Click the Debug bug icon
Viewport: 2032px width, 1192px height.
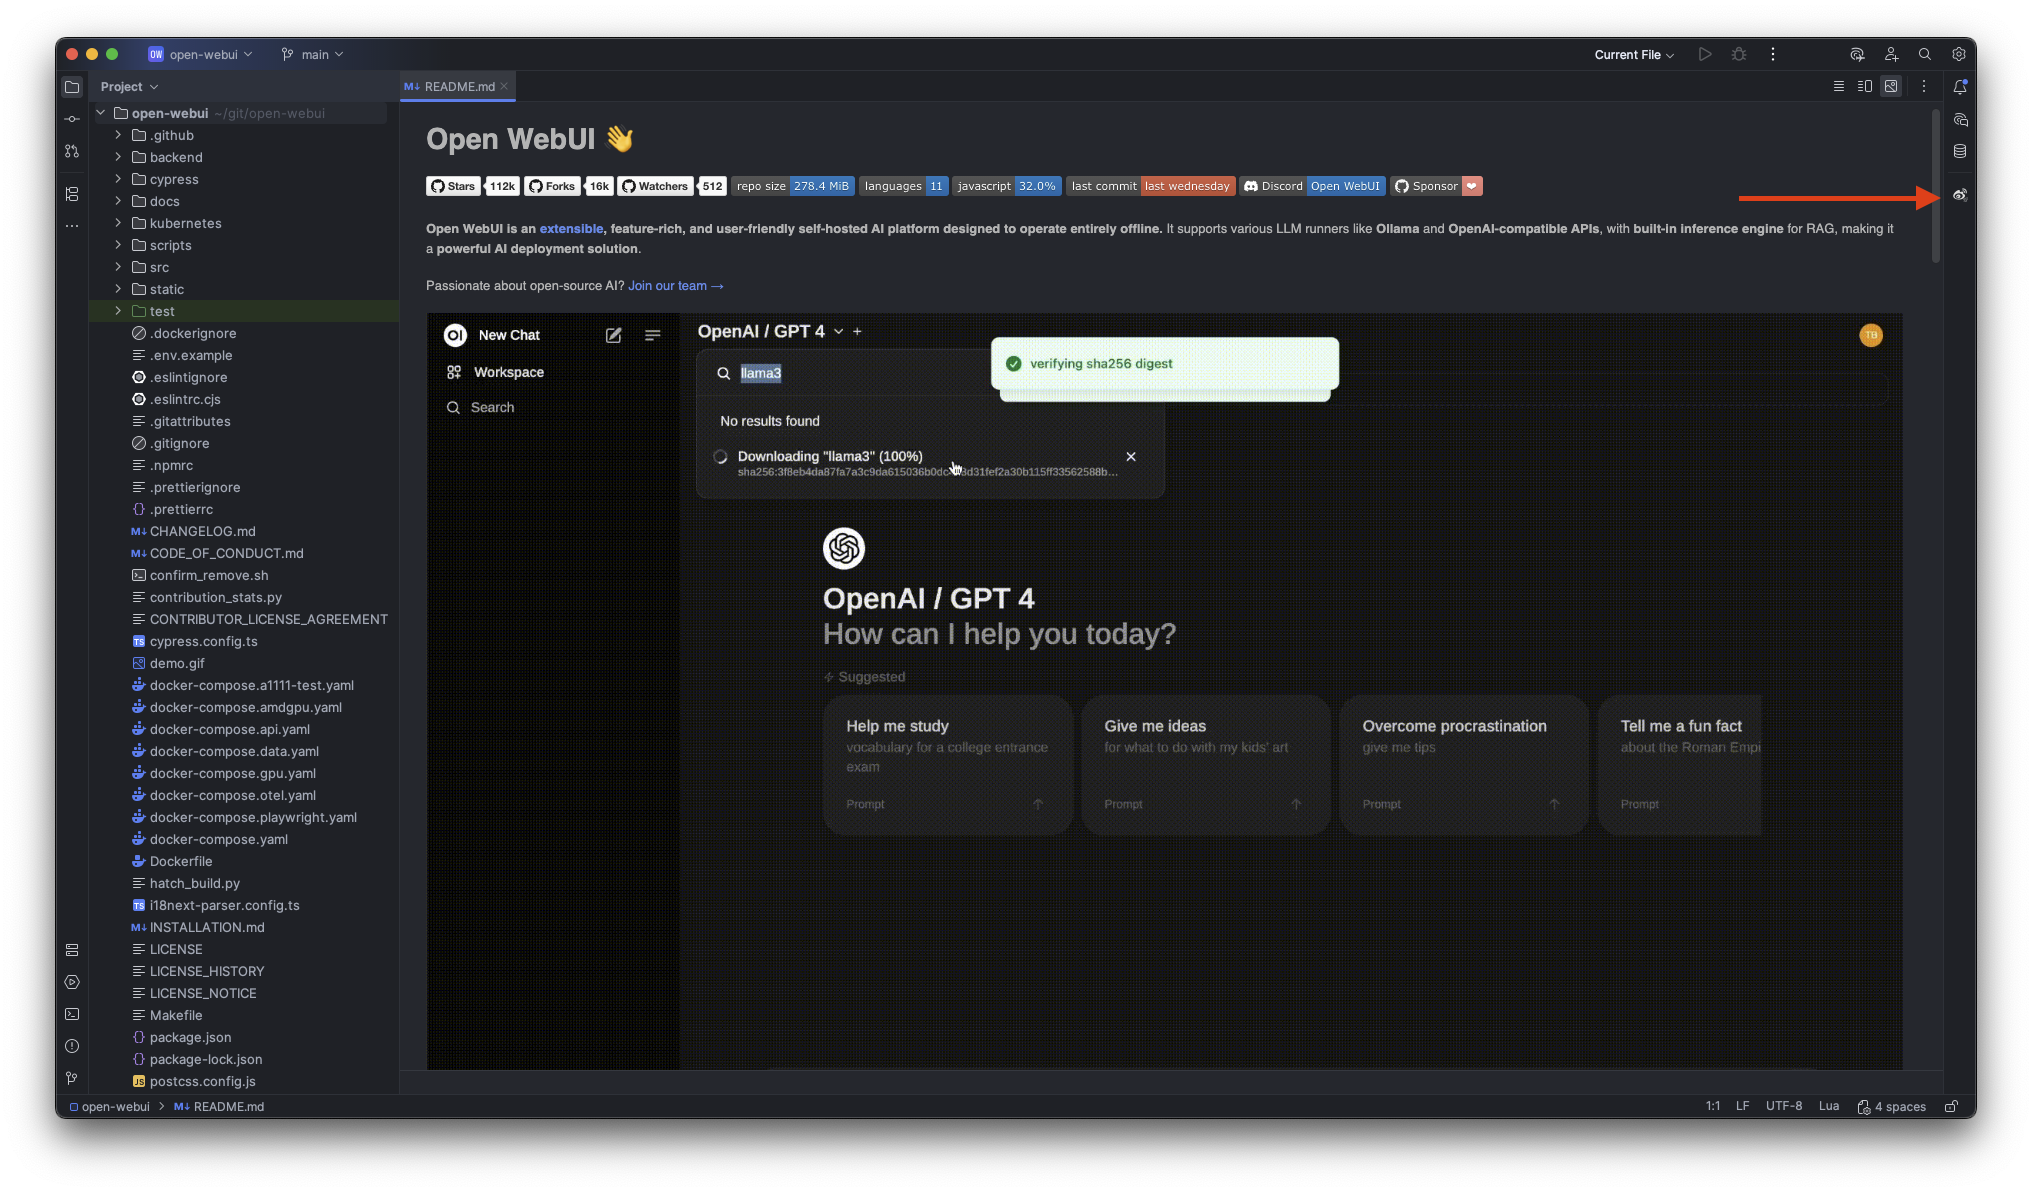[1739, 54]
